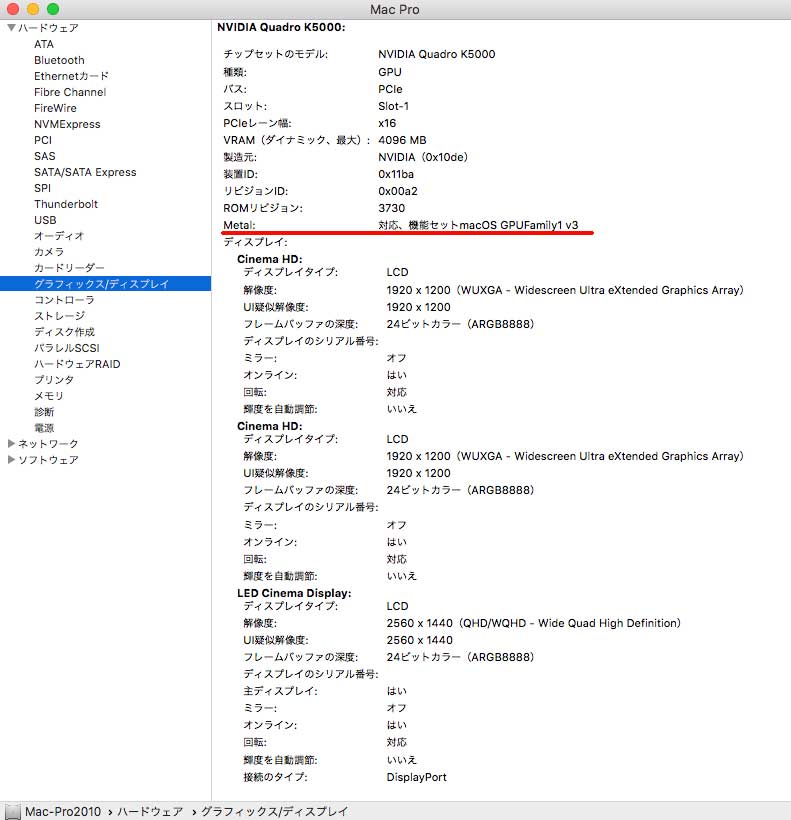Click the PCIe lane width value x16
The height and width of the screenshot is (820, 791).
(x=387, y=123)
